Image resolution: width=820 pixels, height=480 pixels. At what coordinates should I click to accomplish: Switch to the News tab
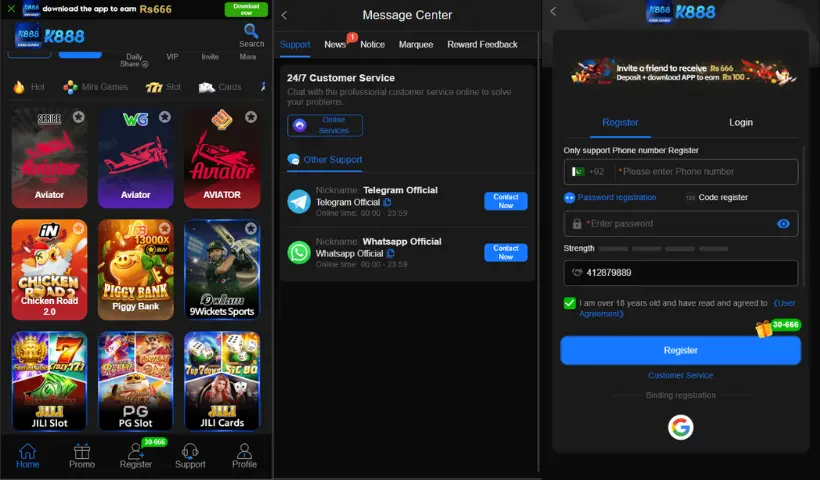335,45
